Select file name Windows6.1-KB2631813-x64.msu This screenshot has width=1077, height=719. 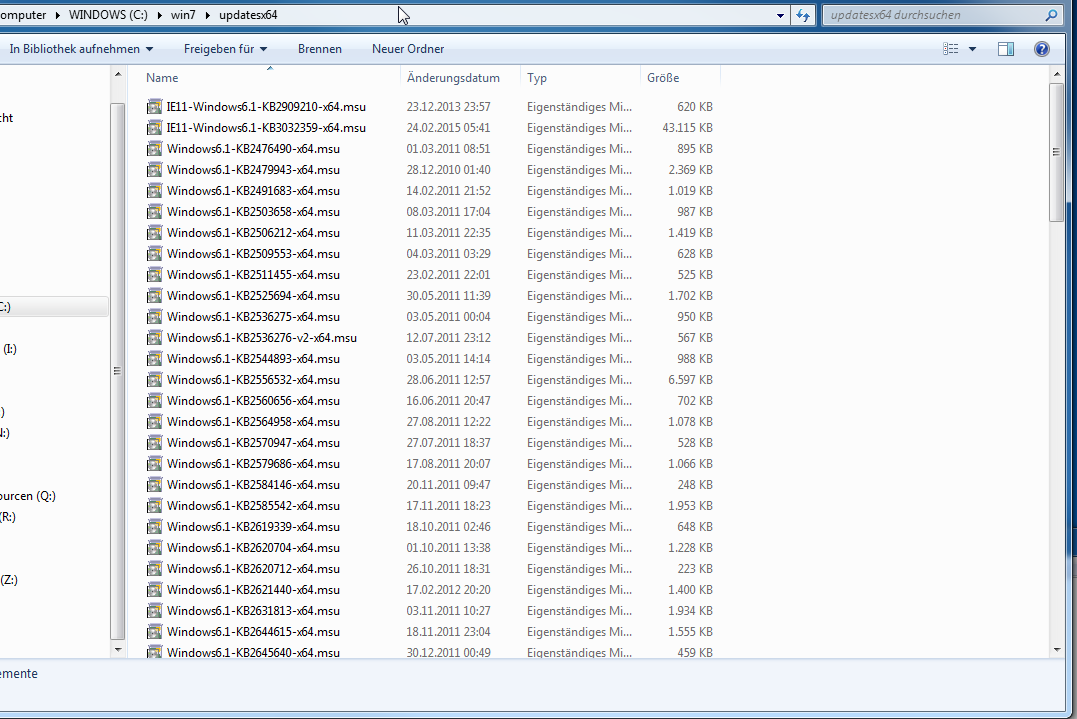[253, 610]
